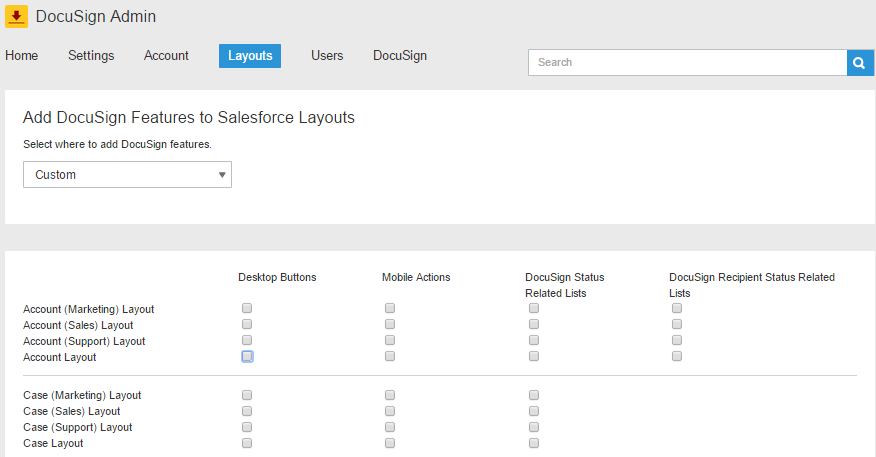The width and height of the screenshot is (876, 457).
Task: Check Desktop Buttons for Case (Support) Layout
Action: coord(247,427)
